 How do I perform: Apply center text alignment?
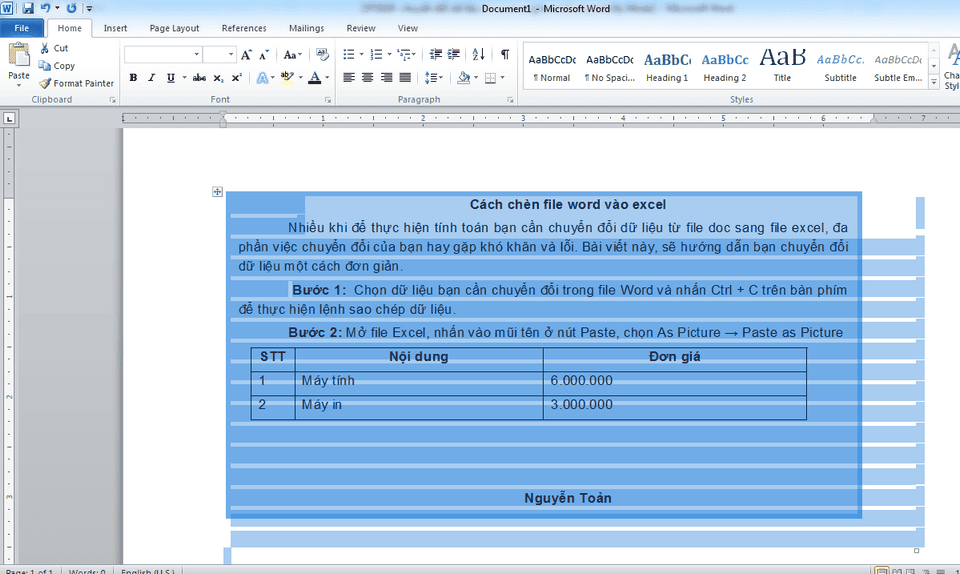[367, 78]
